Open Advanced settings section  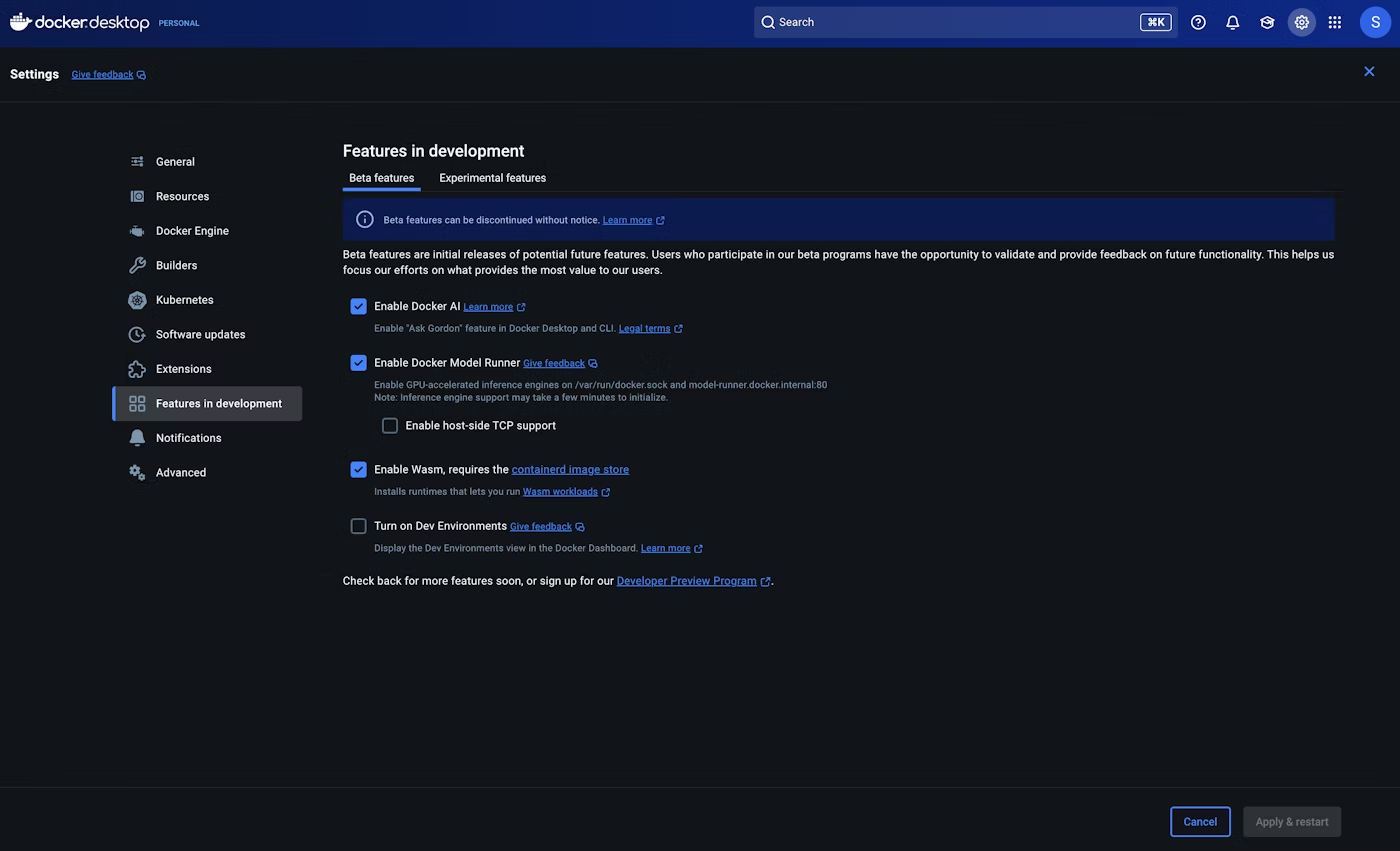click(x=207, y=472)
